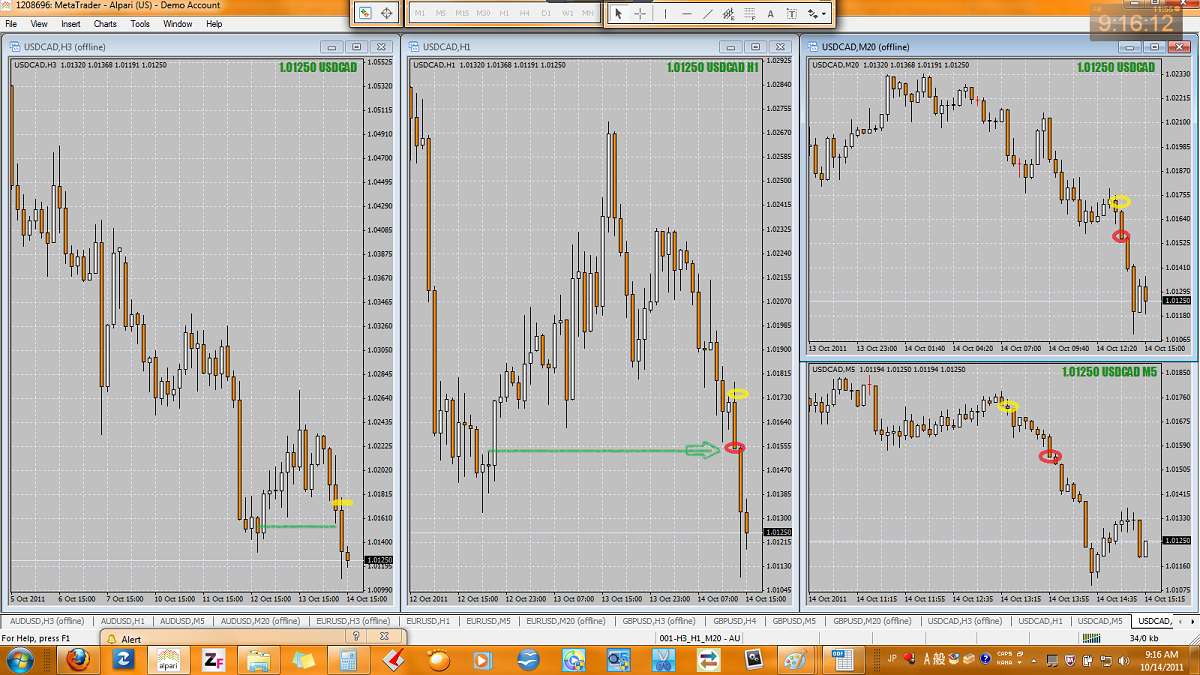
Task: Click the Alpari MetaTrader taskbar icon
Action: click(x=168, y=660)
